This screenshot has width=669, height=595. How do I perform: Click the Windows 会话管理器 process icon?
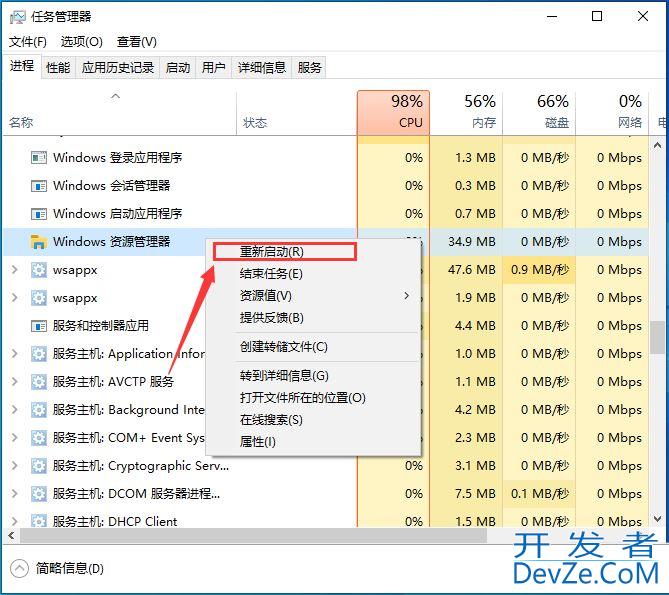(39, 186)
